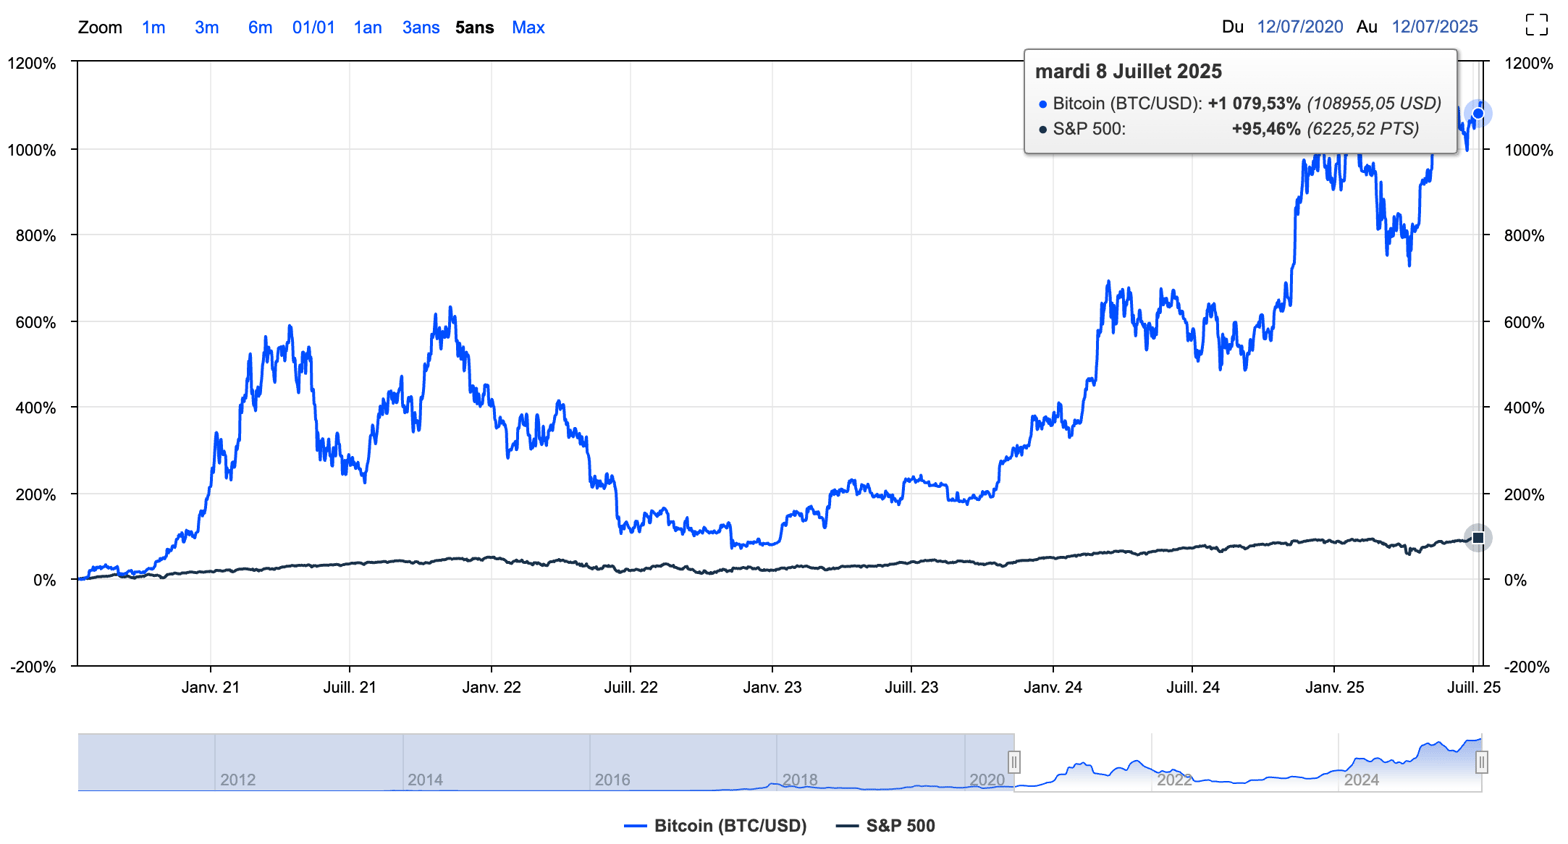Select the 1m zoom range
The height and width of the screenshot is (844, 1568).
153,28
